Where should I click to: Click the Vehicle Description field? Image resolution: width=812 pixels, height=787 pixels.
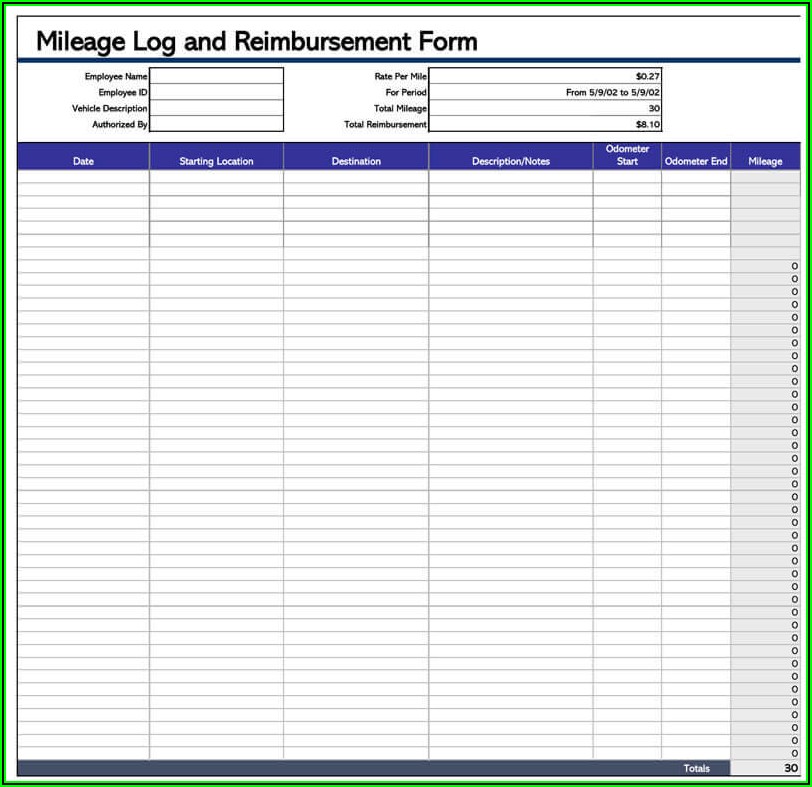pos(216,108)
